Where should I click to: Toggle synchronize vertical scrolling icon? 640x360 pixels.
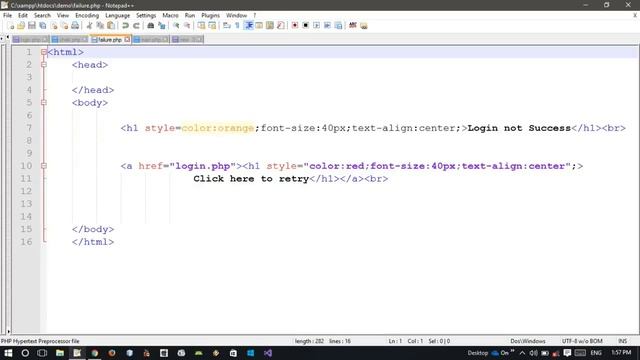point(201,26)
